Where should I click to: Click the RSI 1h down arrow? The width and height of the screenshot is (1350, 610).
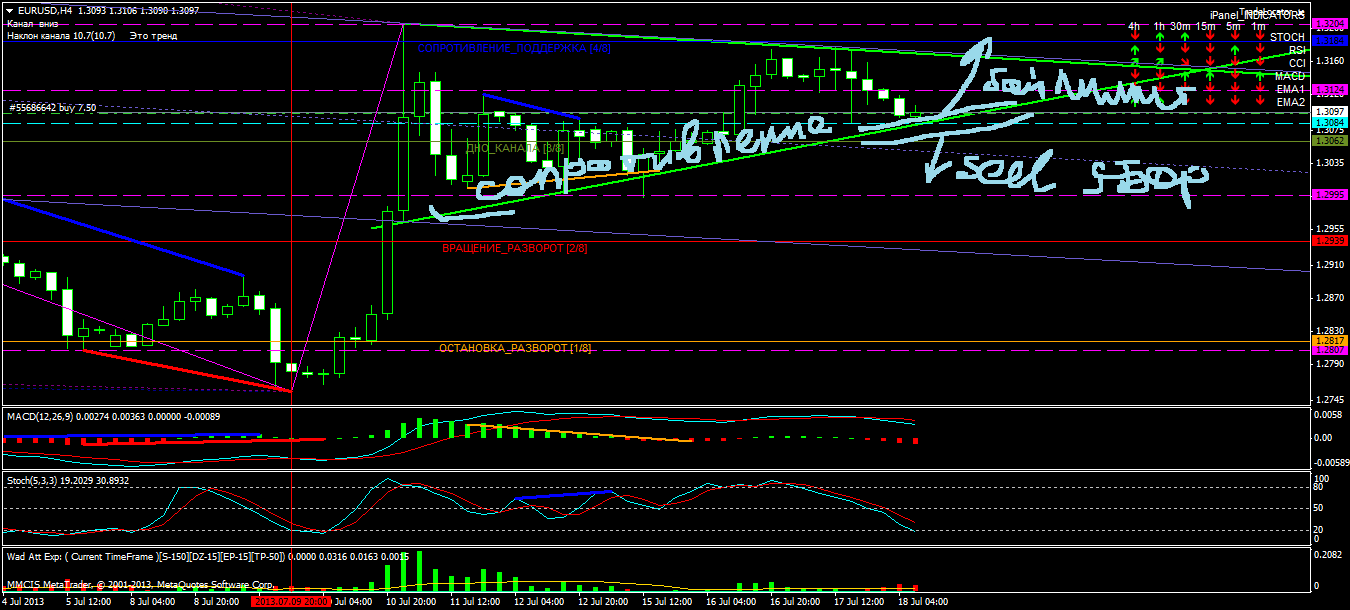[x=1160, y=50]
